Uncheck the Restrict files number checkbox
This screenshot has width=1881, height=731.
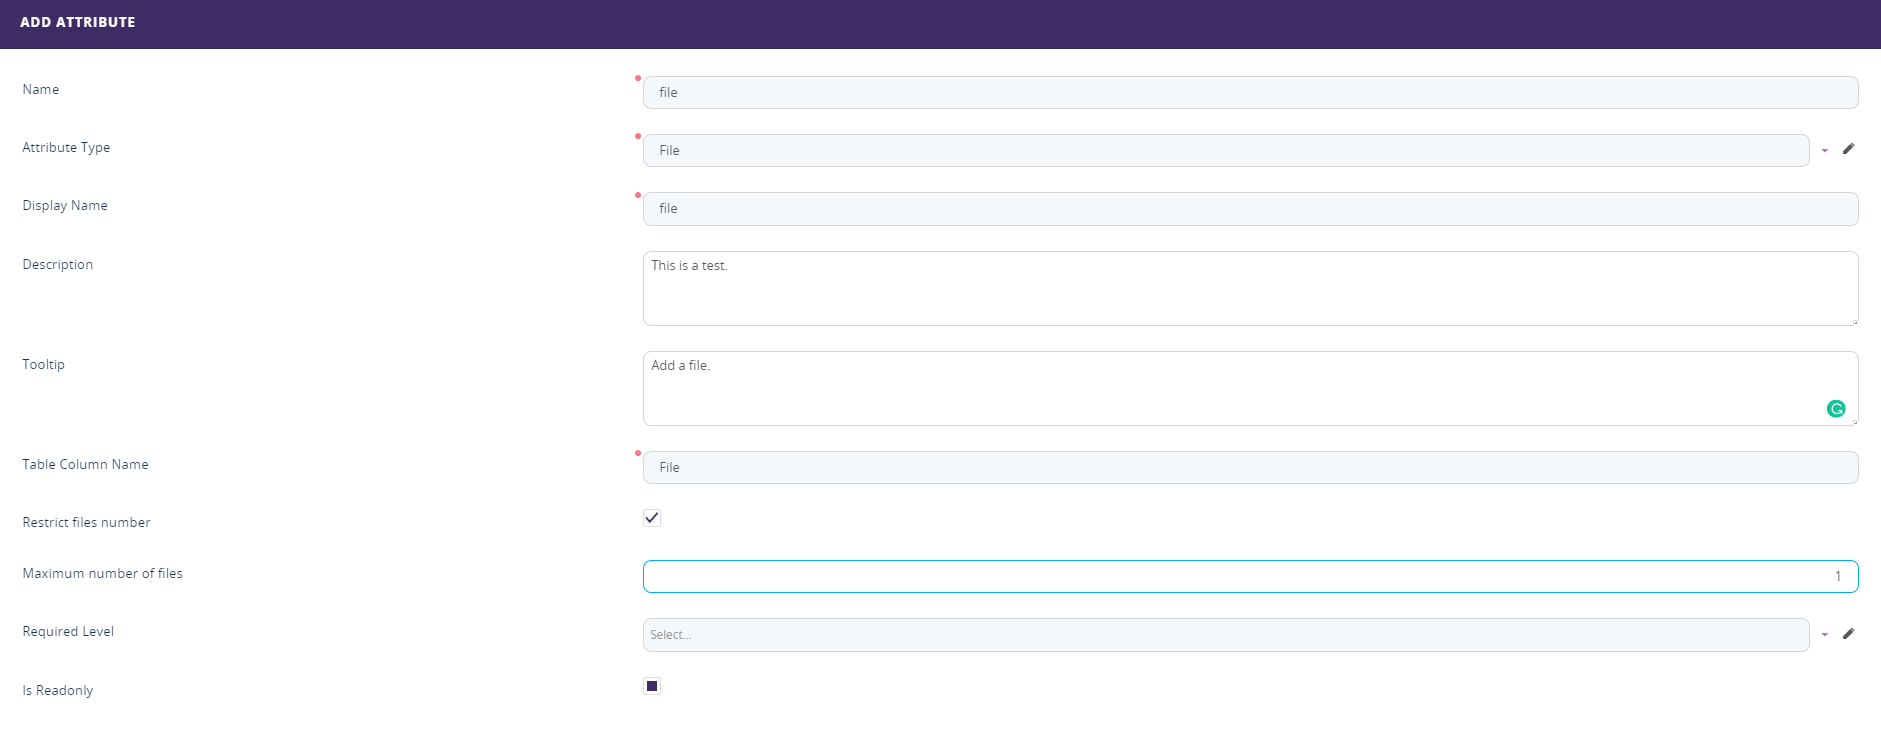(652, 518)
